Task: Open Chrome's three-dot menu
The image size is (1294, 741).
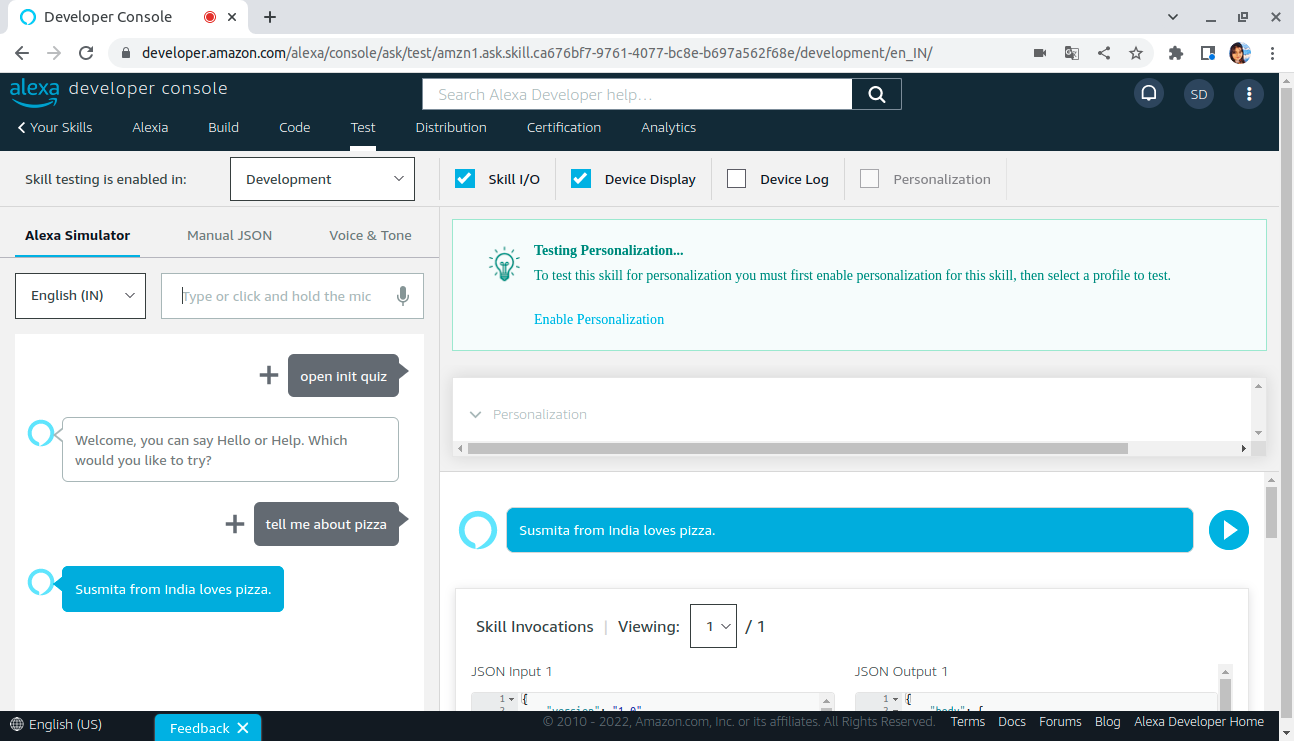Action: (x=1272, y=53)
